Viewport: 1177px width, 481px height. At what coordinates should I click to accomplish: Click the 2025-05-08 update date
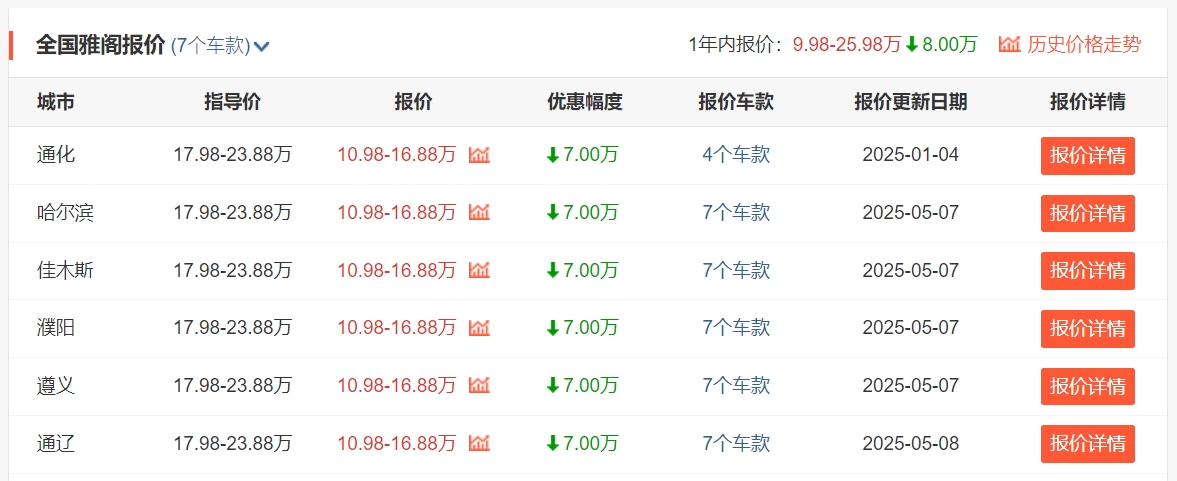click(x=911, y=443)
